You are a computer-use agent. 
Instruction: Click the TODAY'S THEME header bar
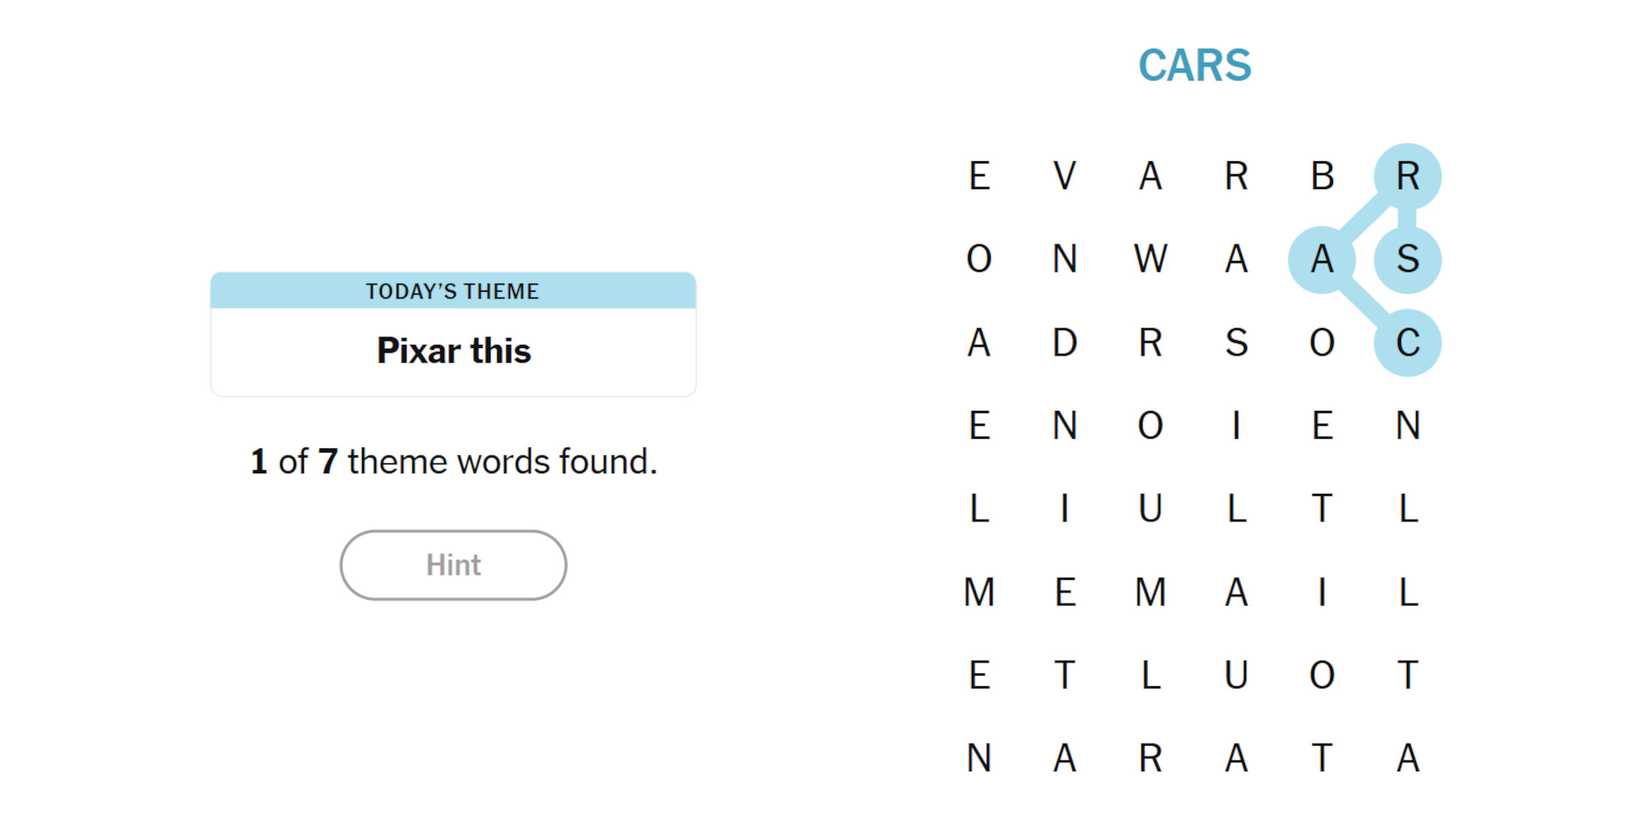point(453,291)
